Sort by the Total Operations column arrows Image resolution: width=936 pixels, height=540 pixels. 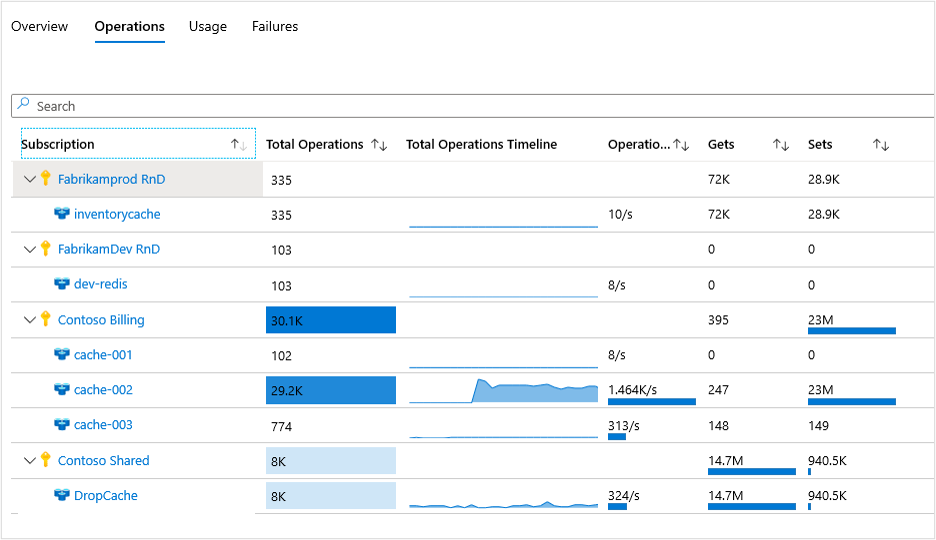pyautogui.click(x=379, y=145)
